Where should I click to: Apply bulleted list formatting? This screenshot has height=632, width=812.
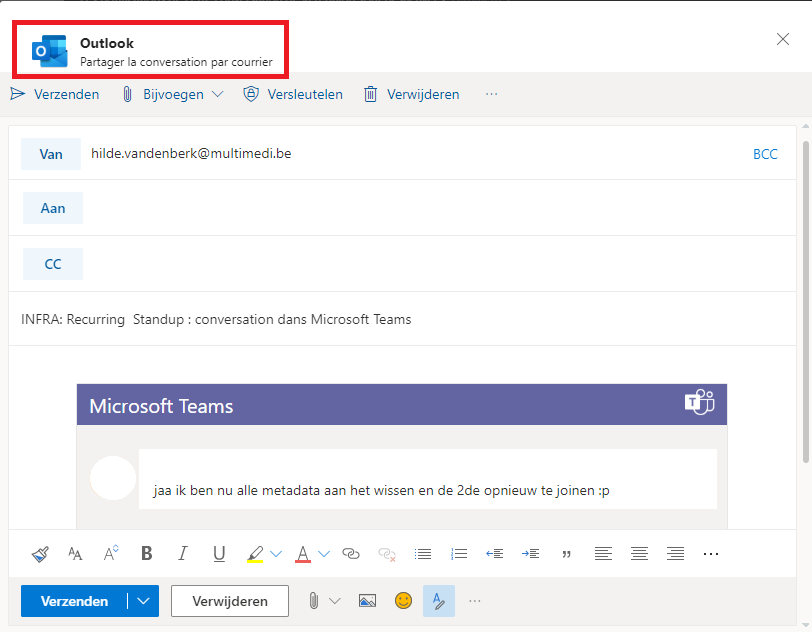tap(423, 554)
